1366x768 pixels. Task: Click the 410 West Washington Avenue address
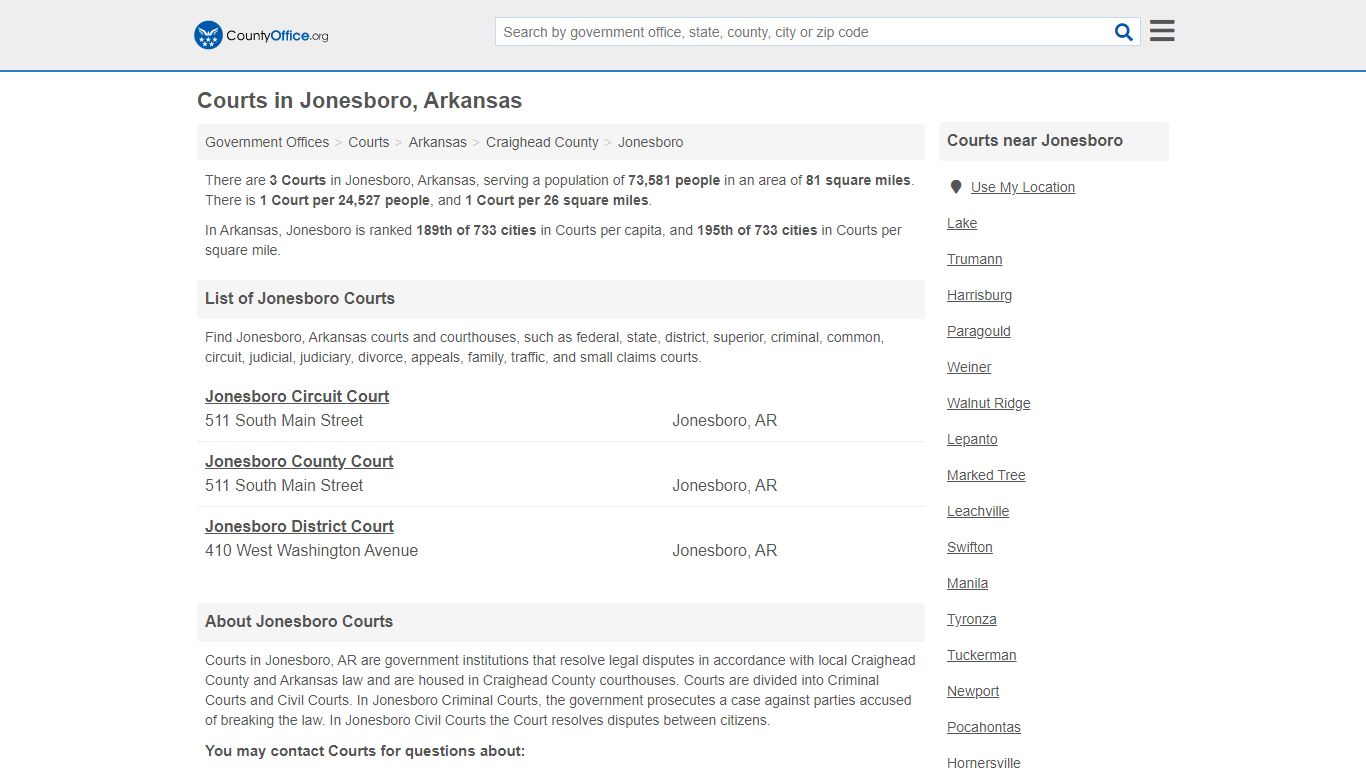pyautogui.click(x=312, y=550)
